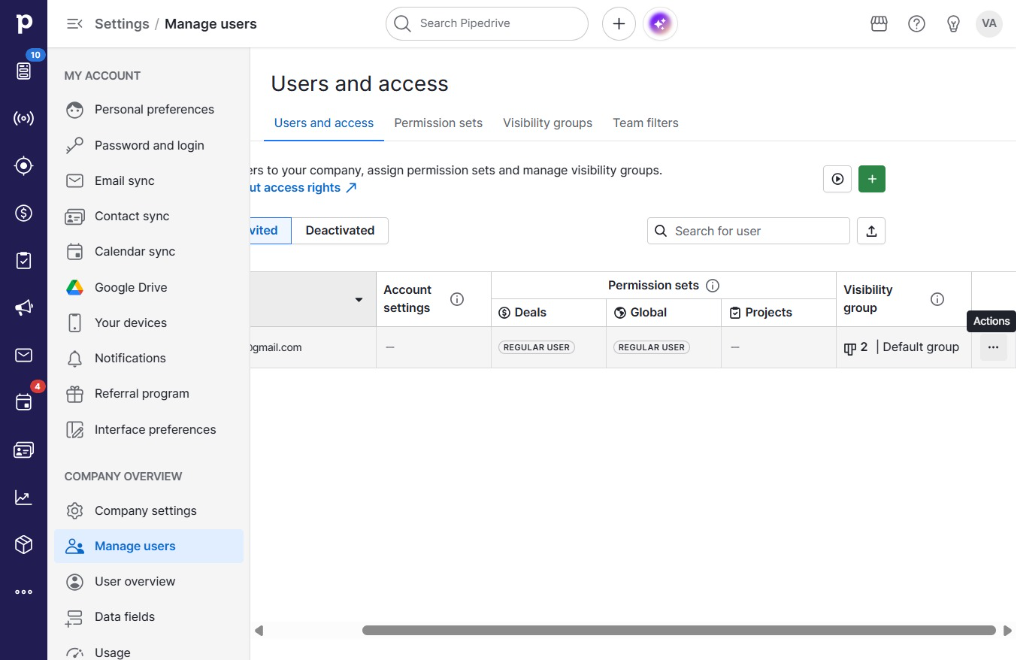
Task: Switch to the Users and access tab
Action: pos(323,123)
